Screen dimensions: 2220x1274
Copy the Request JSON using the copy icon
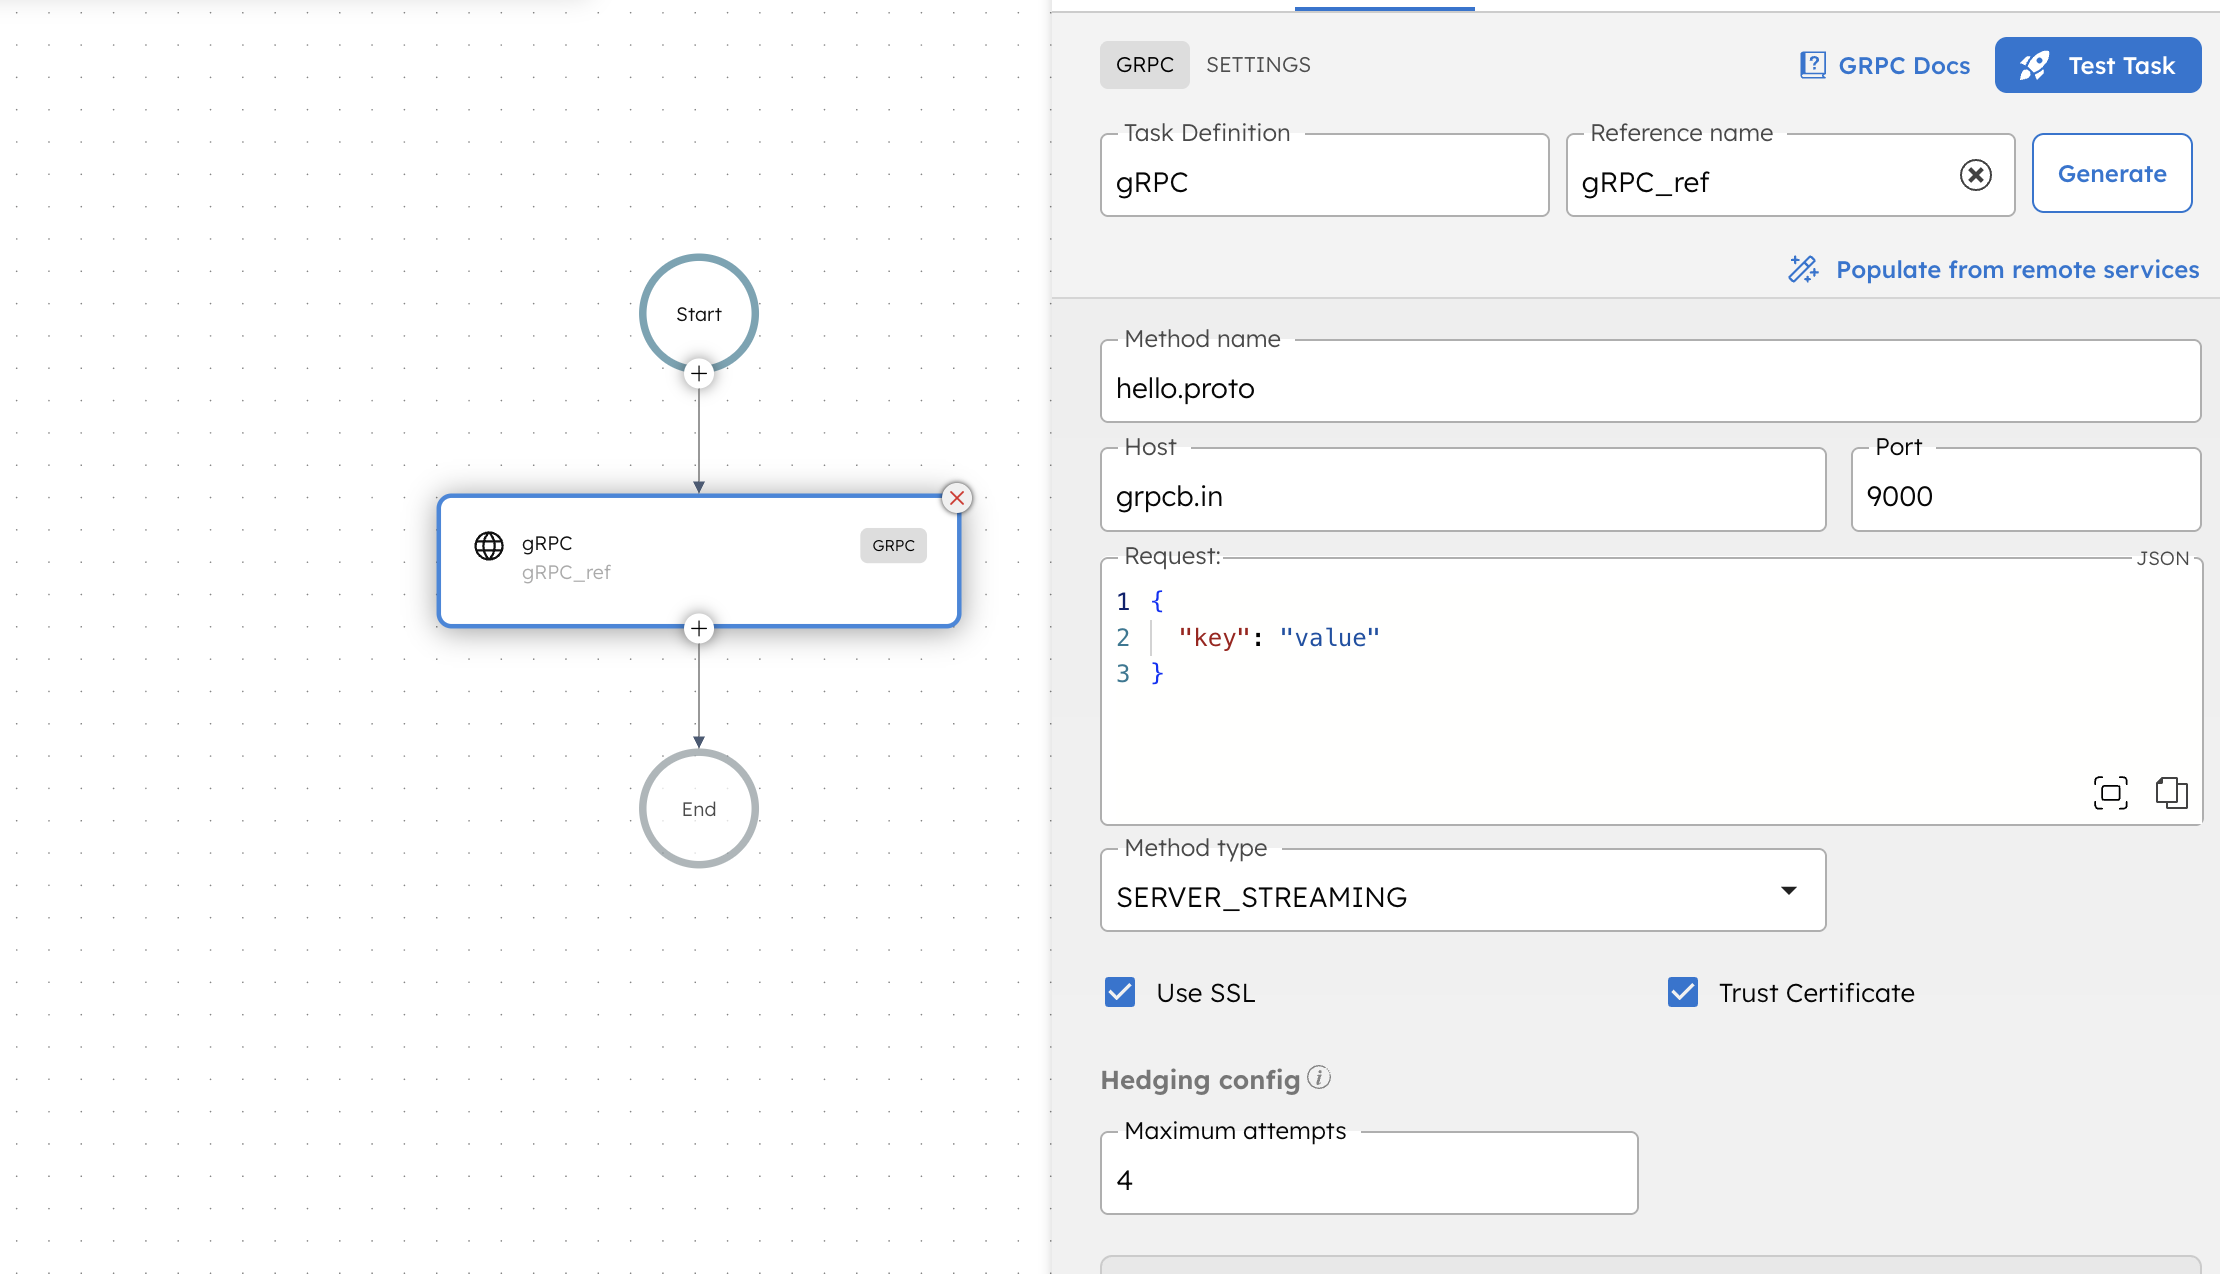[x=2172, y=792]
